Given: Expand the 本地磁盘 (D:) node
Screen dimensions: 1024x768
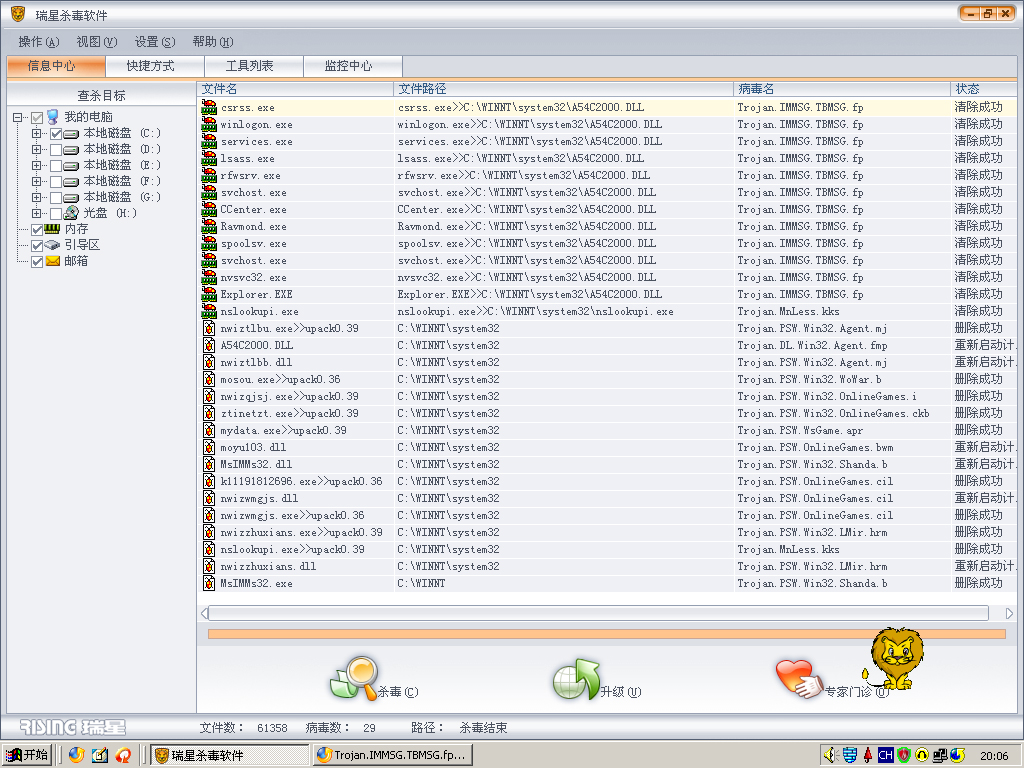Looking at the screenshot, I should (x=37, y=150).
